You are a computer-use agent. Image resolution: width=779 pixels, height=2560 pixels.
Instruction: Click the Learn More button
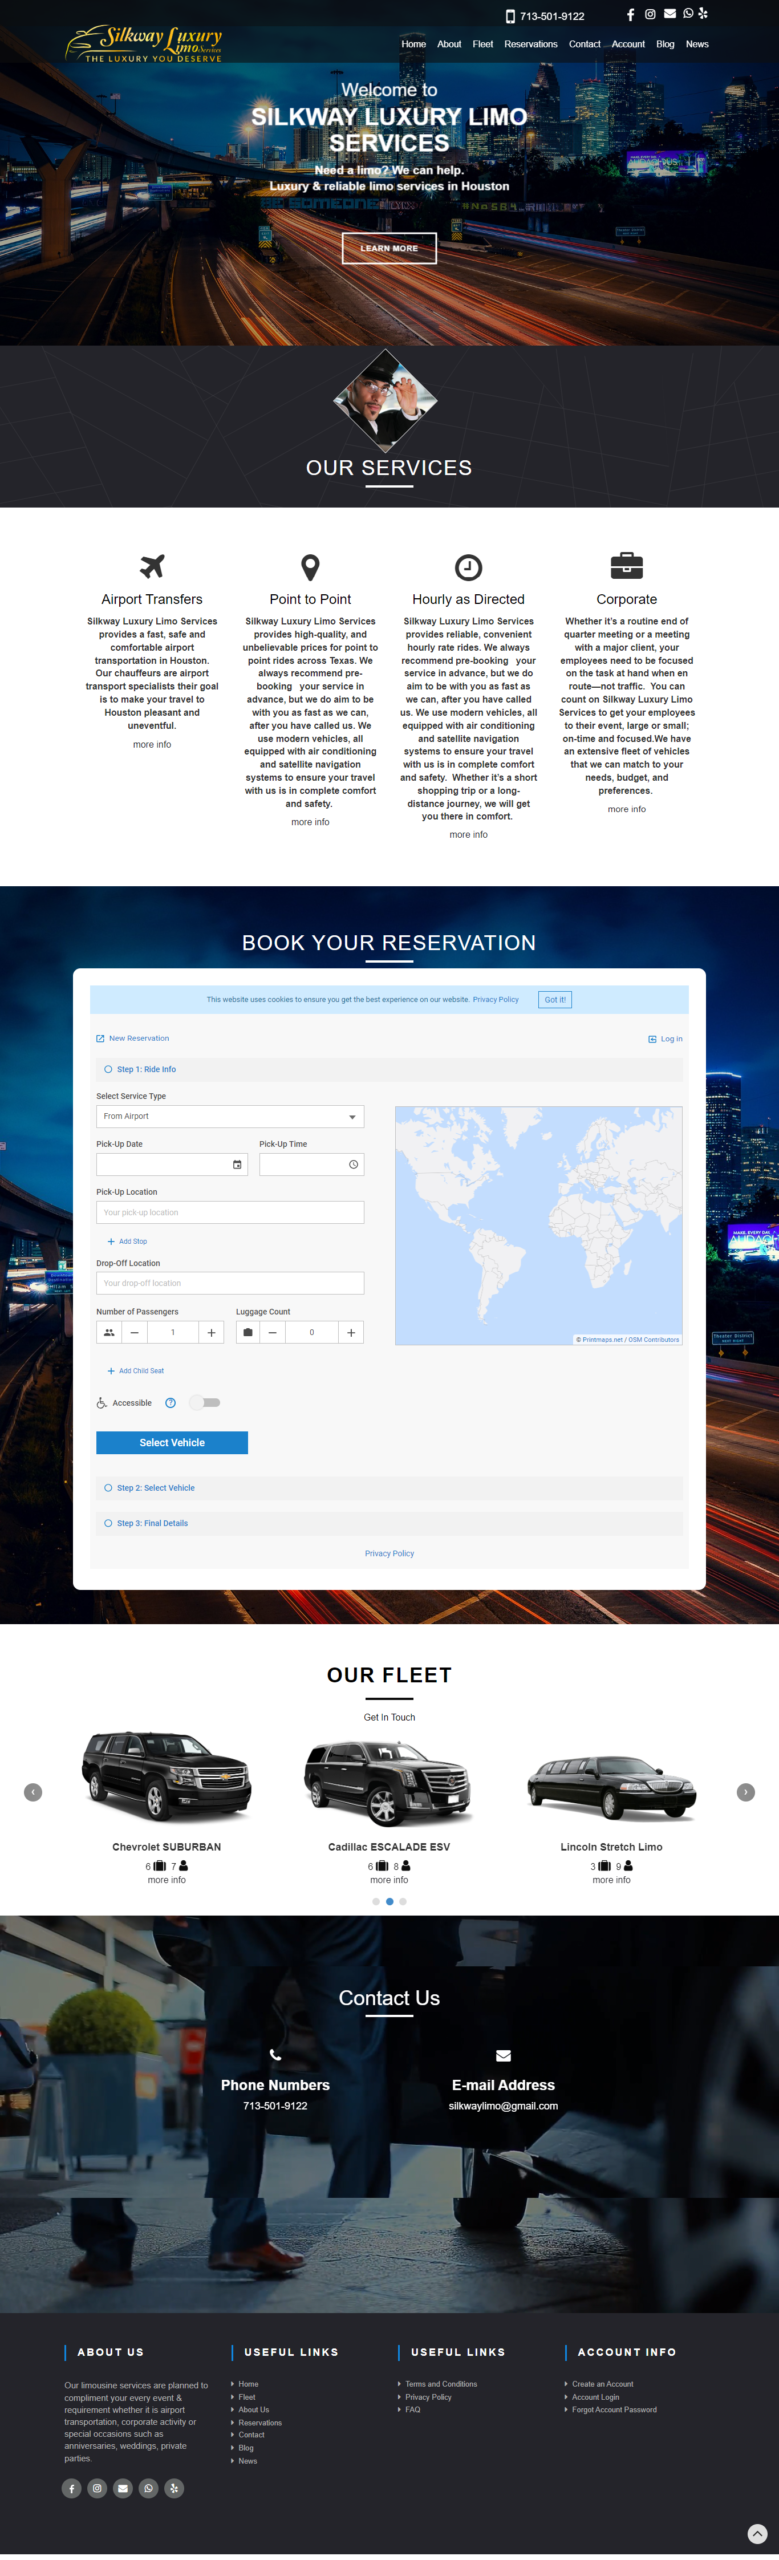point(389,248)
